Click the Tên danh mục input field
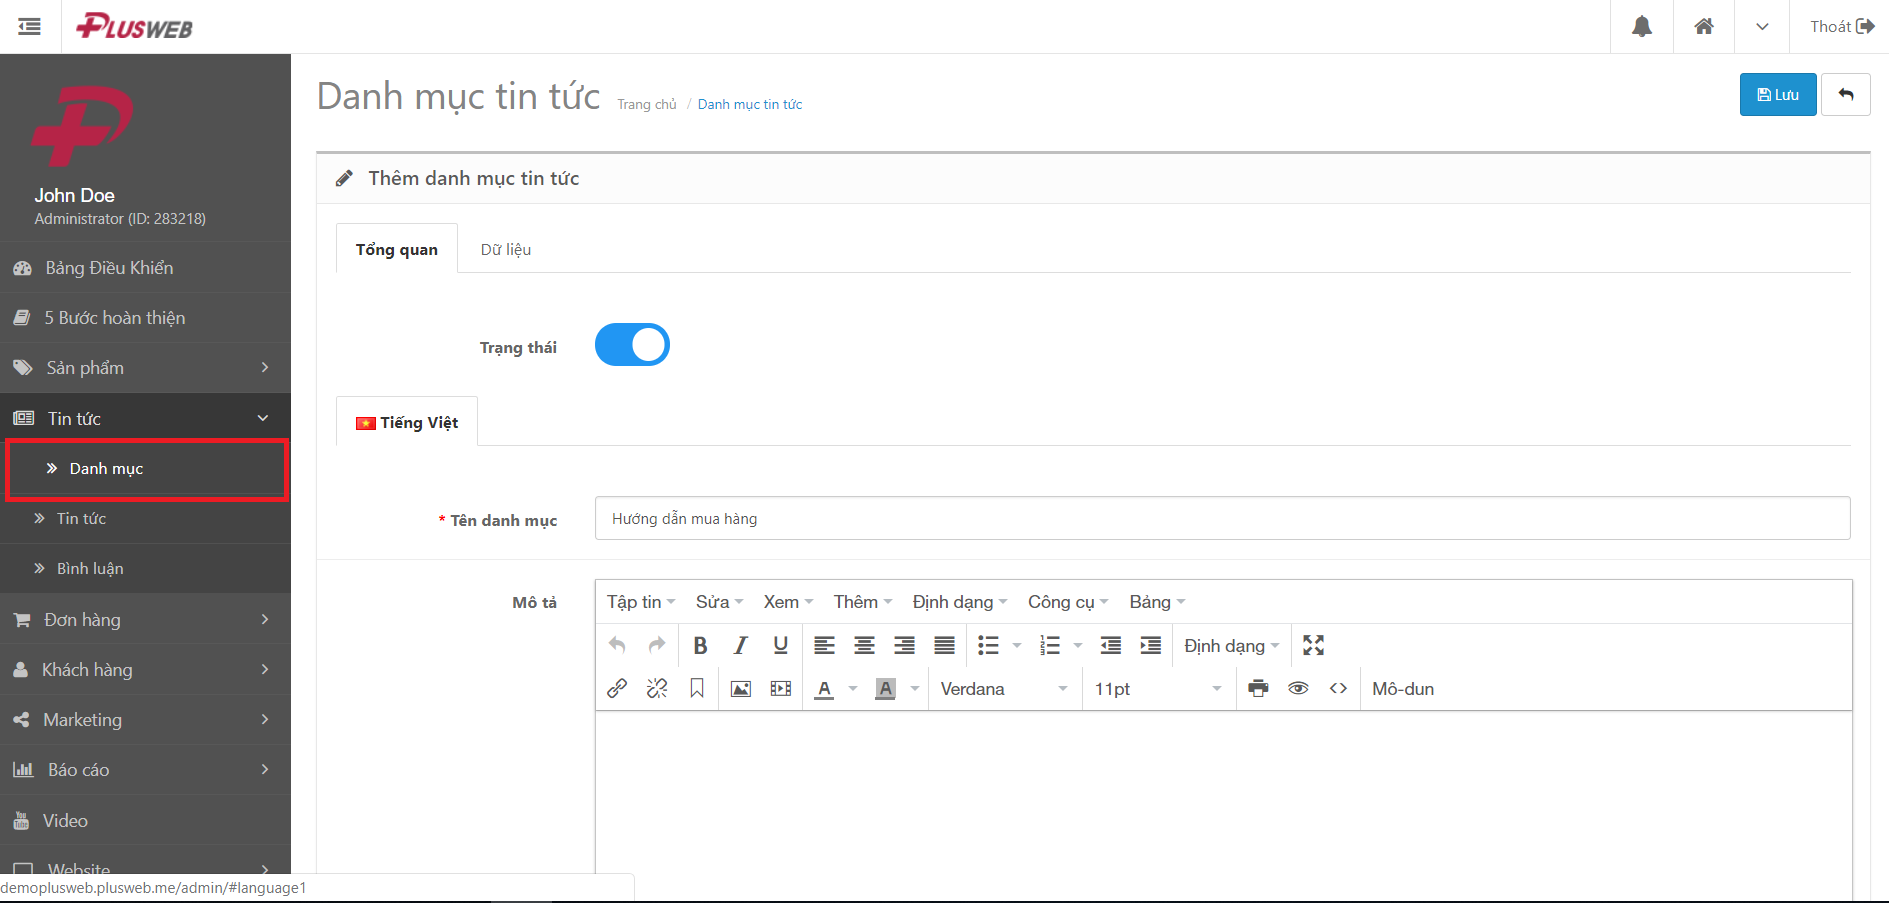 [1221, 519]
